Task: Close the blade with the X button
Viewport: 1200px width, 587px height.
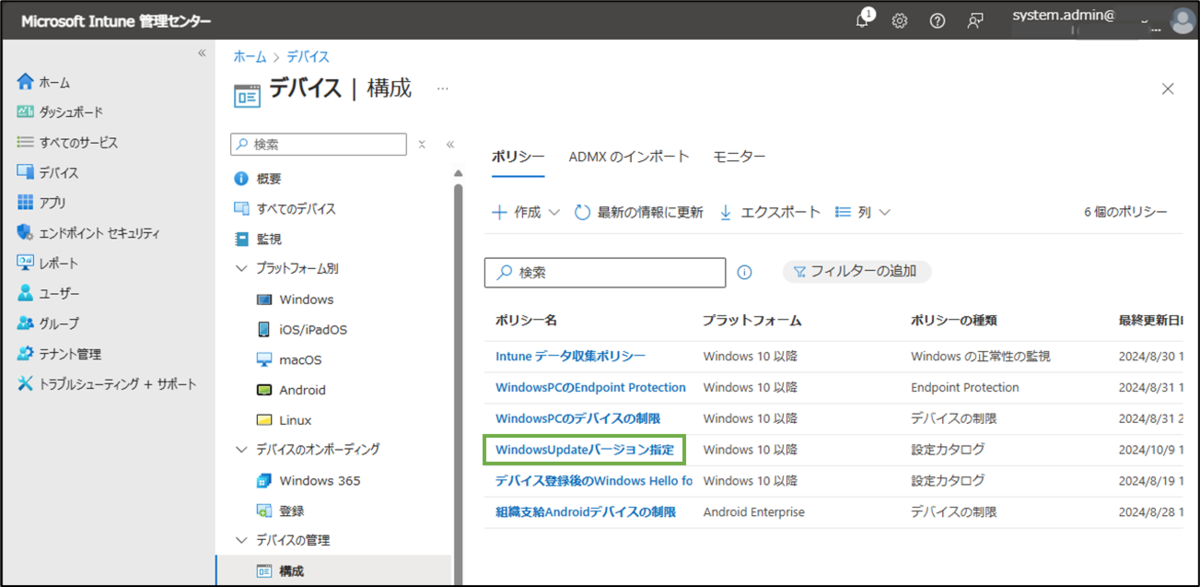Action: 1167,89
